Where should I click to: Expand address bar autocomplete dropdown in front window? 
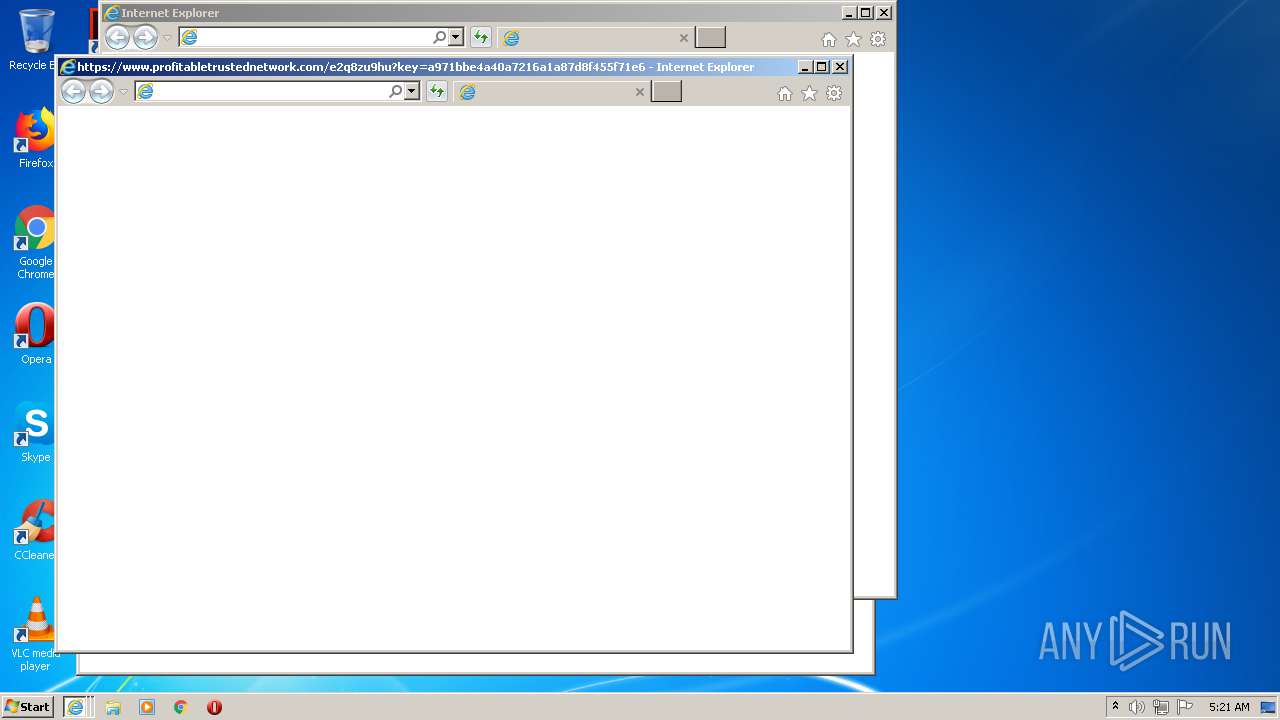411,91
